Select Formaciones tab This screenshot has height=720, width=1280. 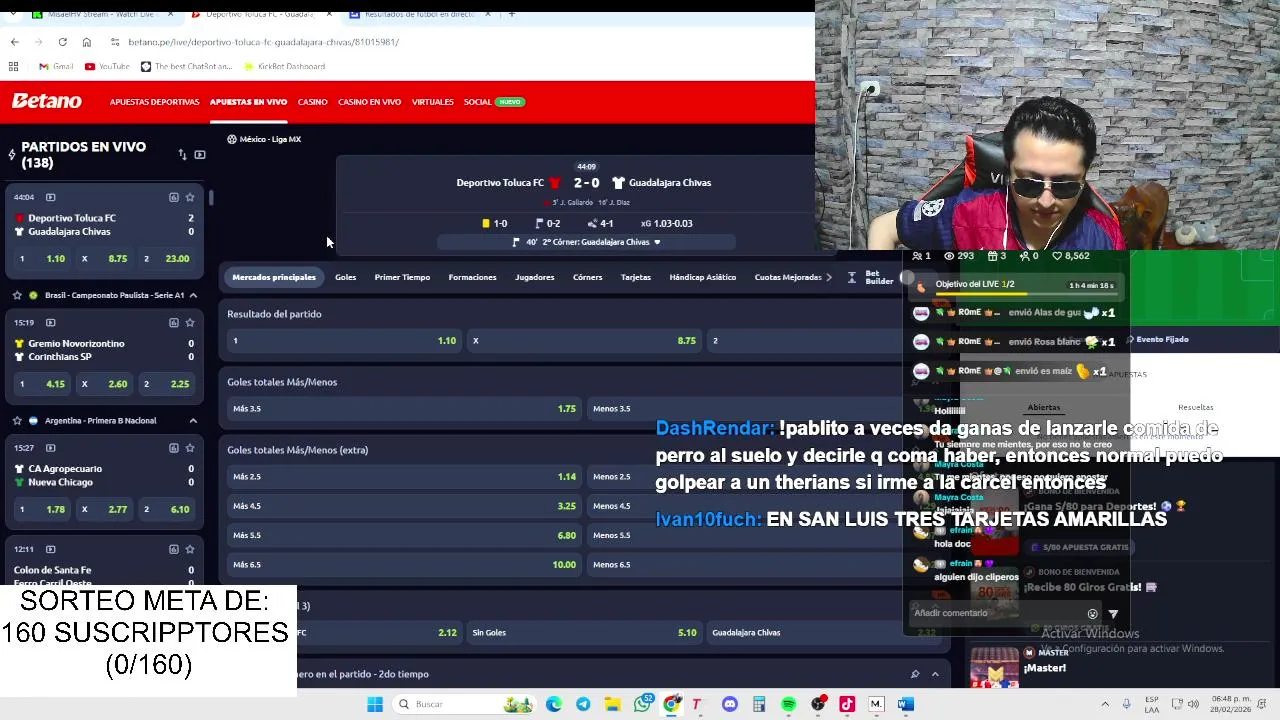(x=472, y=277)
